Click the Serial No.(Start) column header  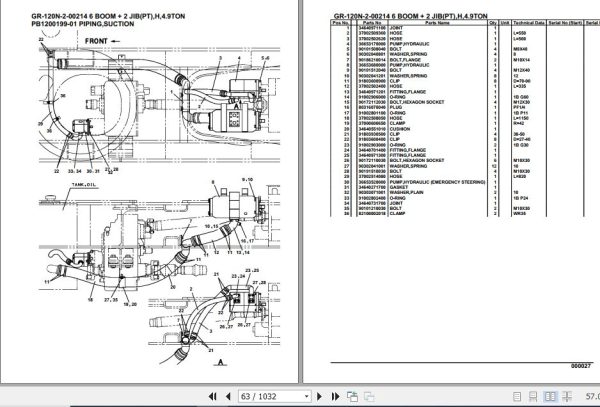click(x=565, y=23)
